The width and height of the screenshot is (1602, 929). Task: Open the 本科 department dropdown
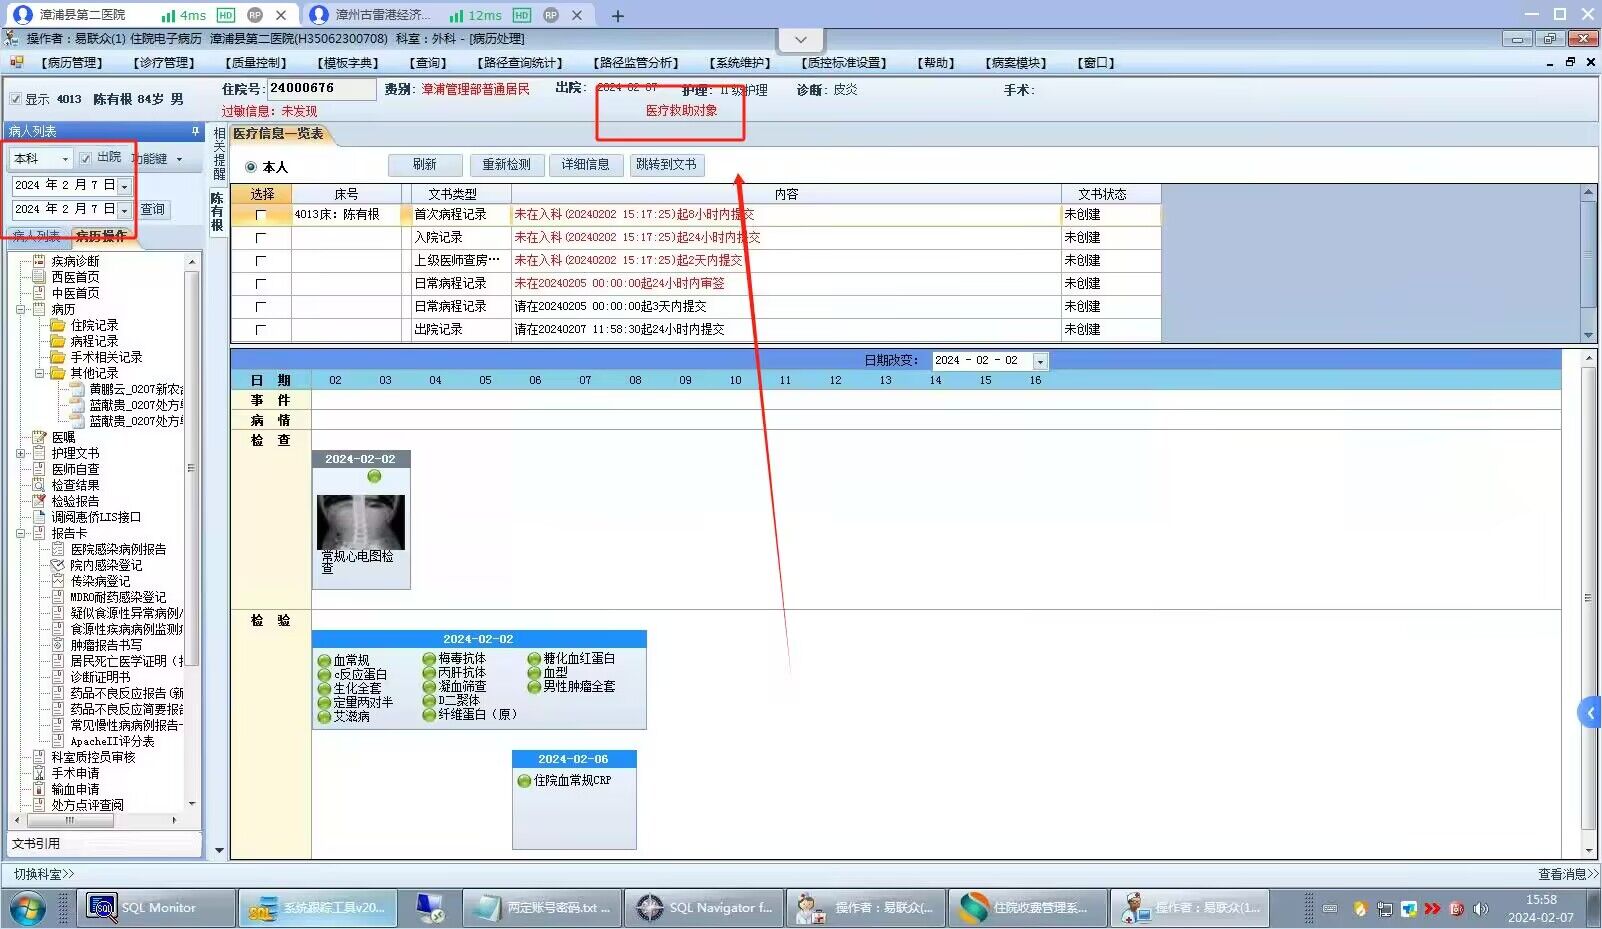click(65, 159)
